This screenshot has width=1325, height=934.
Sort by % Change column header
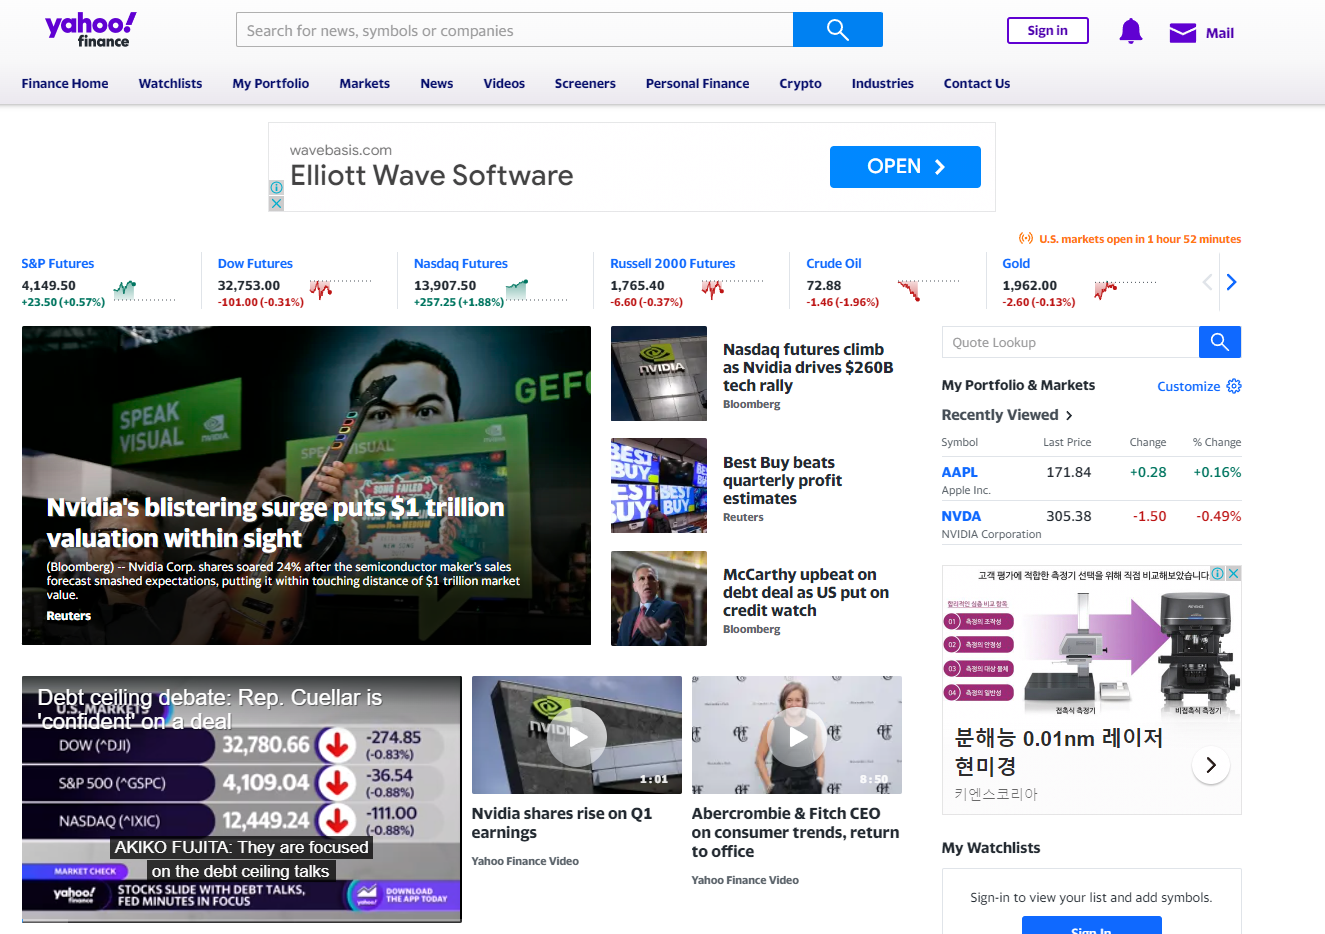[x=1217, y=442]
